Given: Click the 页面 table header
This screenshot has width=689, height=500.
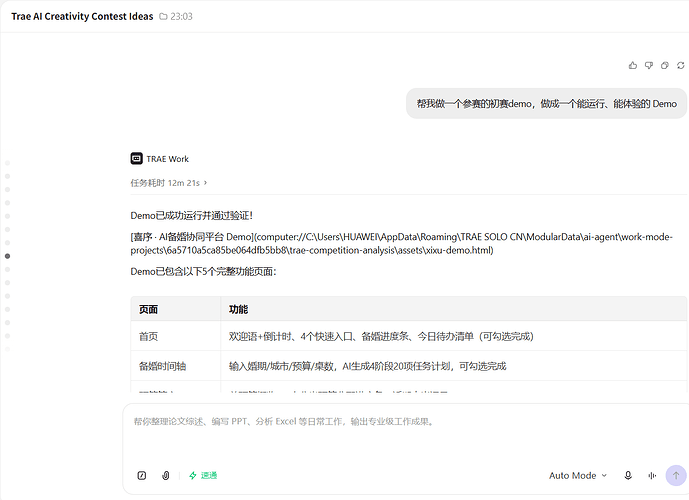Looking at the screenshot, I should 176,309.
